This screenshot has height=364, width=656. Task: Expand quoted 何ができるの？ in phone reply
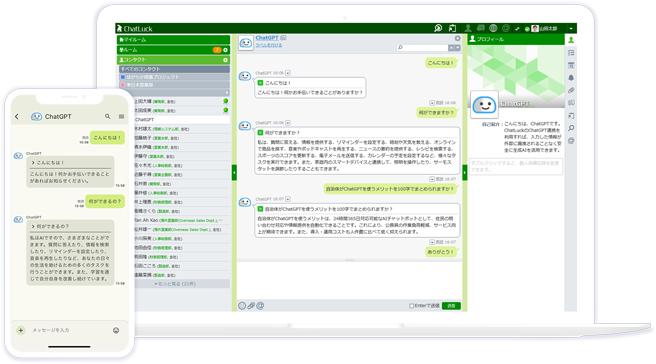tap(33, 226)
